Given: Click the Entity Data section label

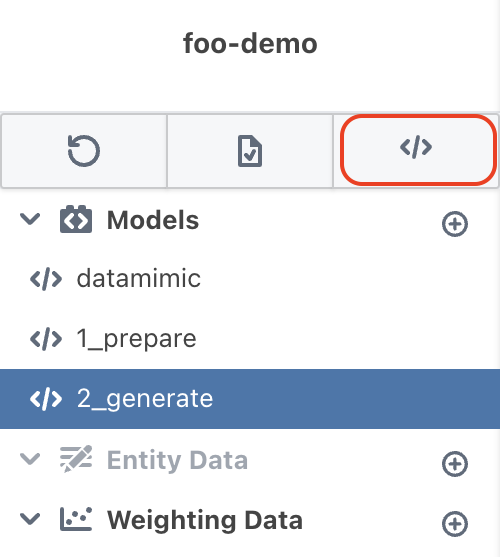Looking at the screenshot, I should [x=177, y=460].
